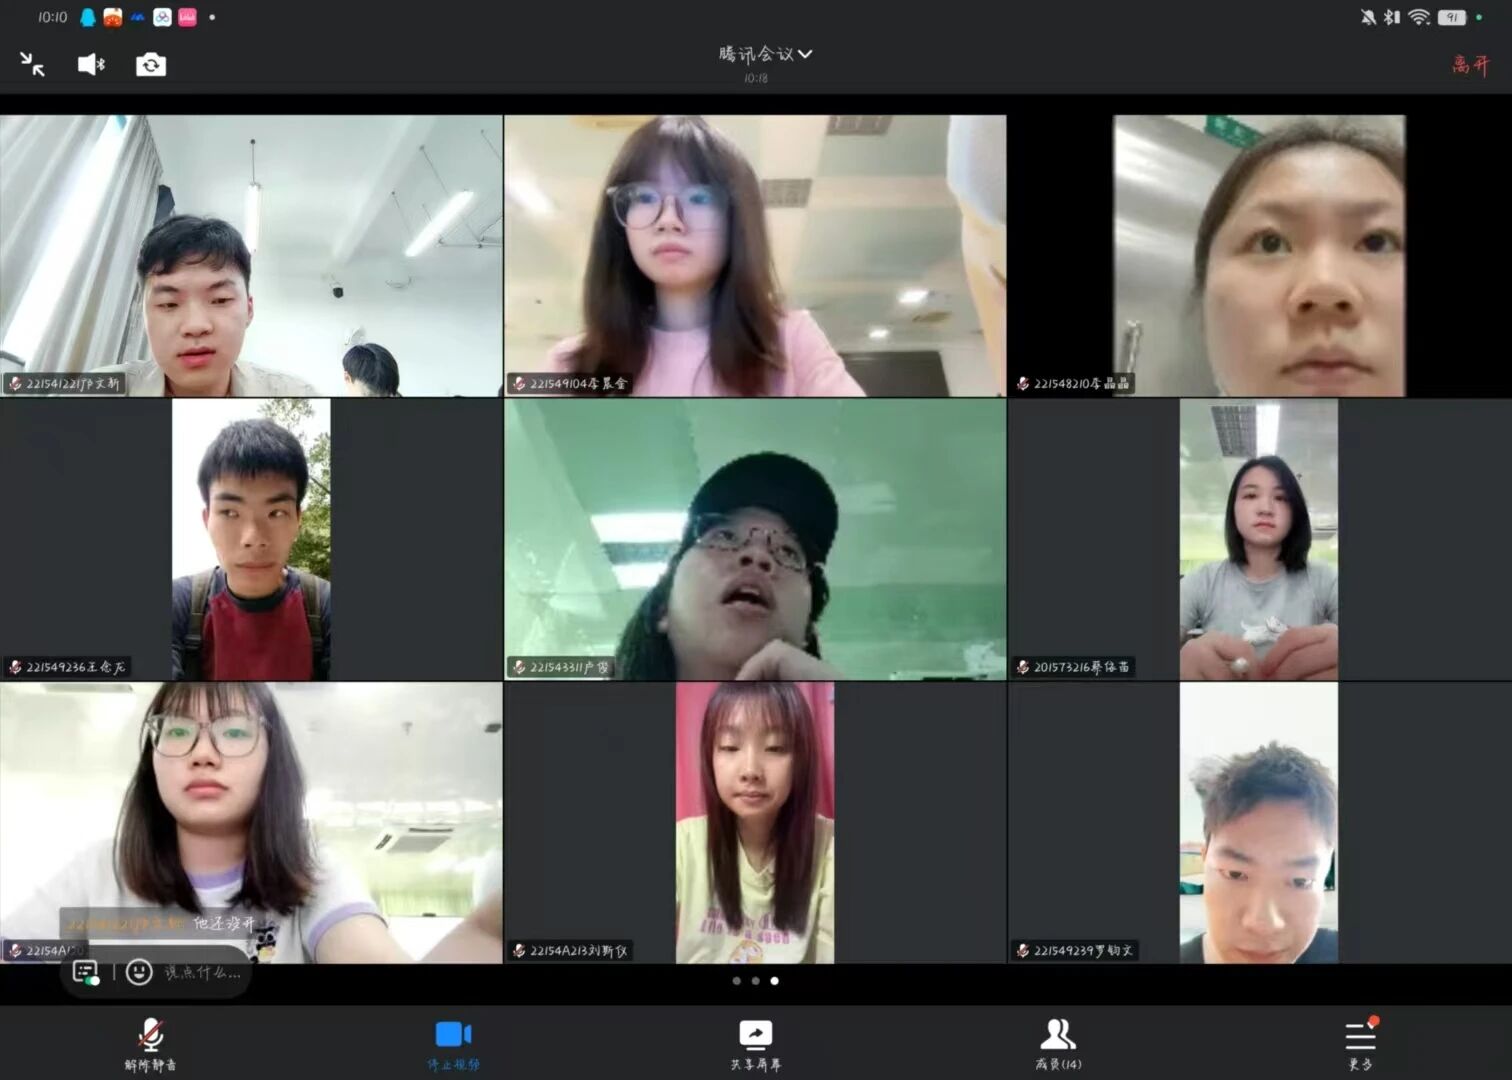Toggle the Bluetooth speaker audio output
The width and height of the screenshot is (1512, 1080).
(x=91, y=65)
